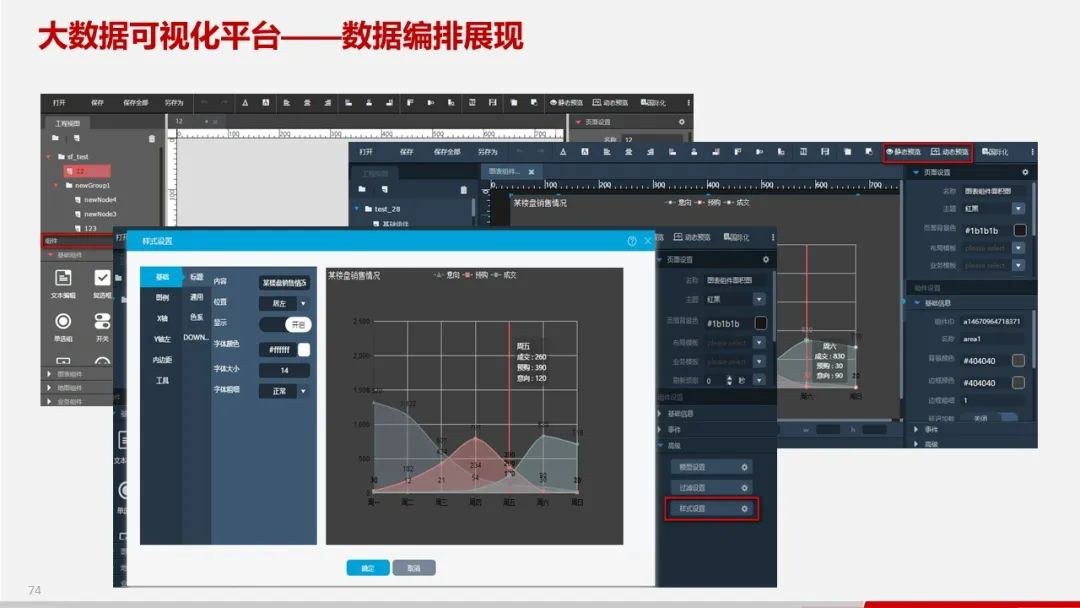Click 页面设置 gear icon in middle window
Image resolution: width=1080 pixels, height=608 pixels.
pyautogui.click(x=766, y=260)
